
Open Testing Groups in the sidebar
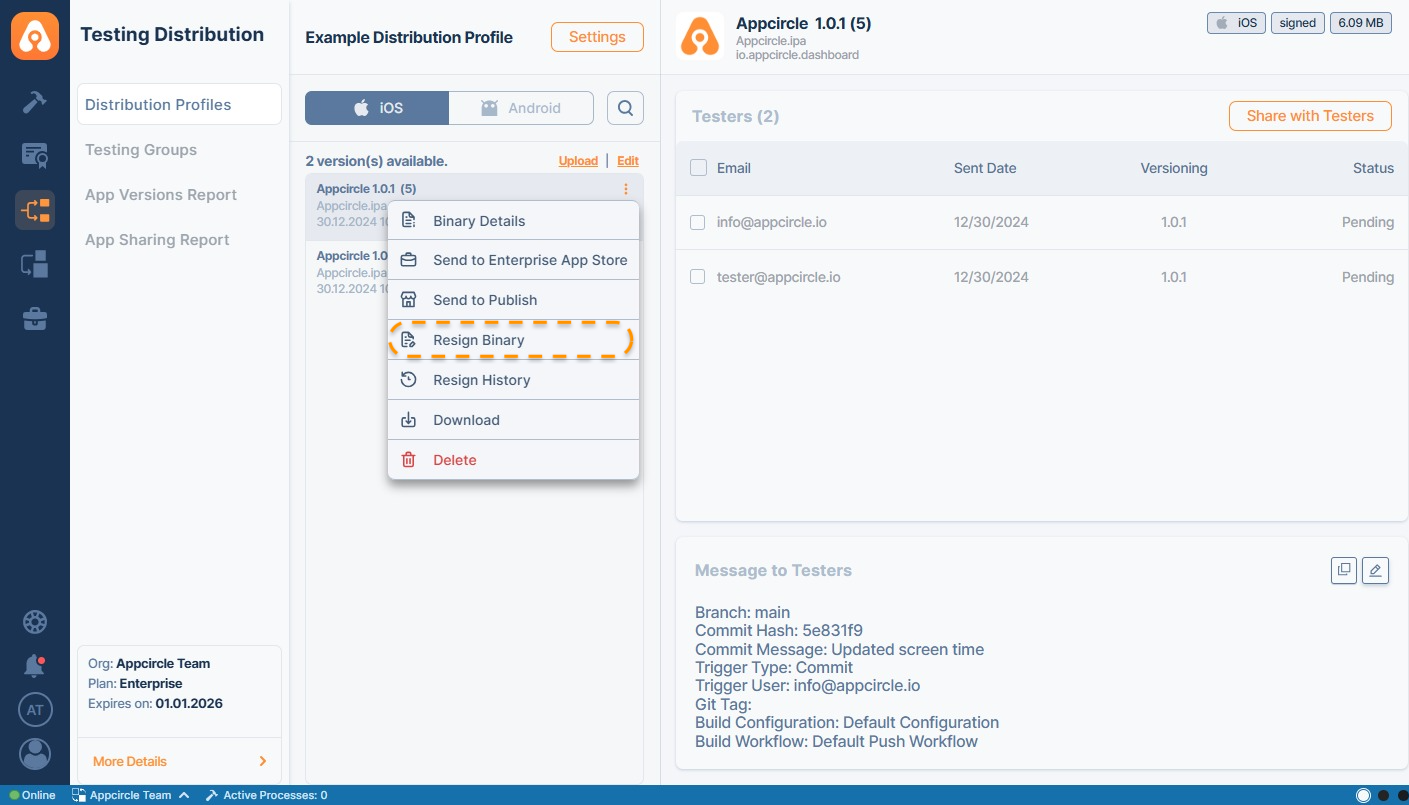tap(141, 150)
